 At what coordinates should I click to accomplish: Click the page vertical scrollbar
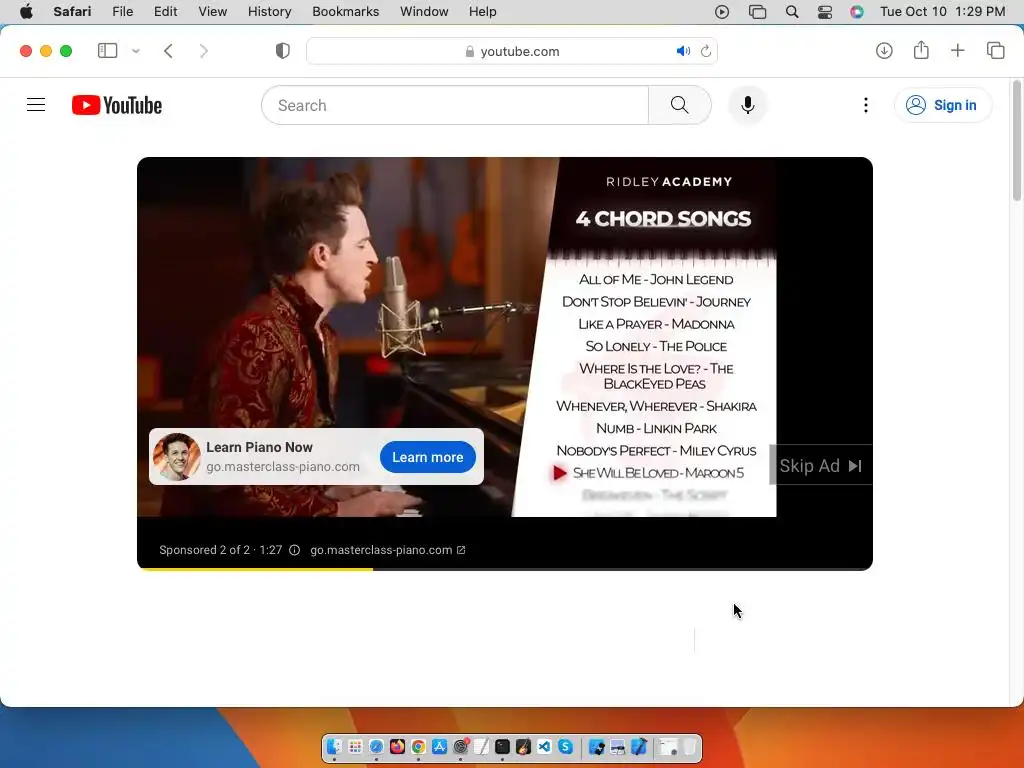1017,140
